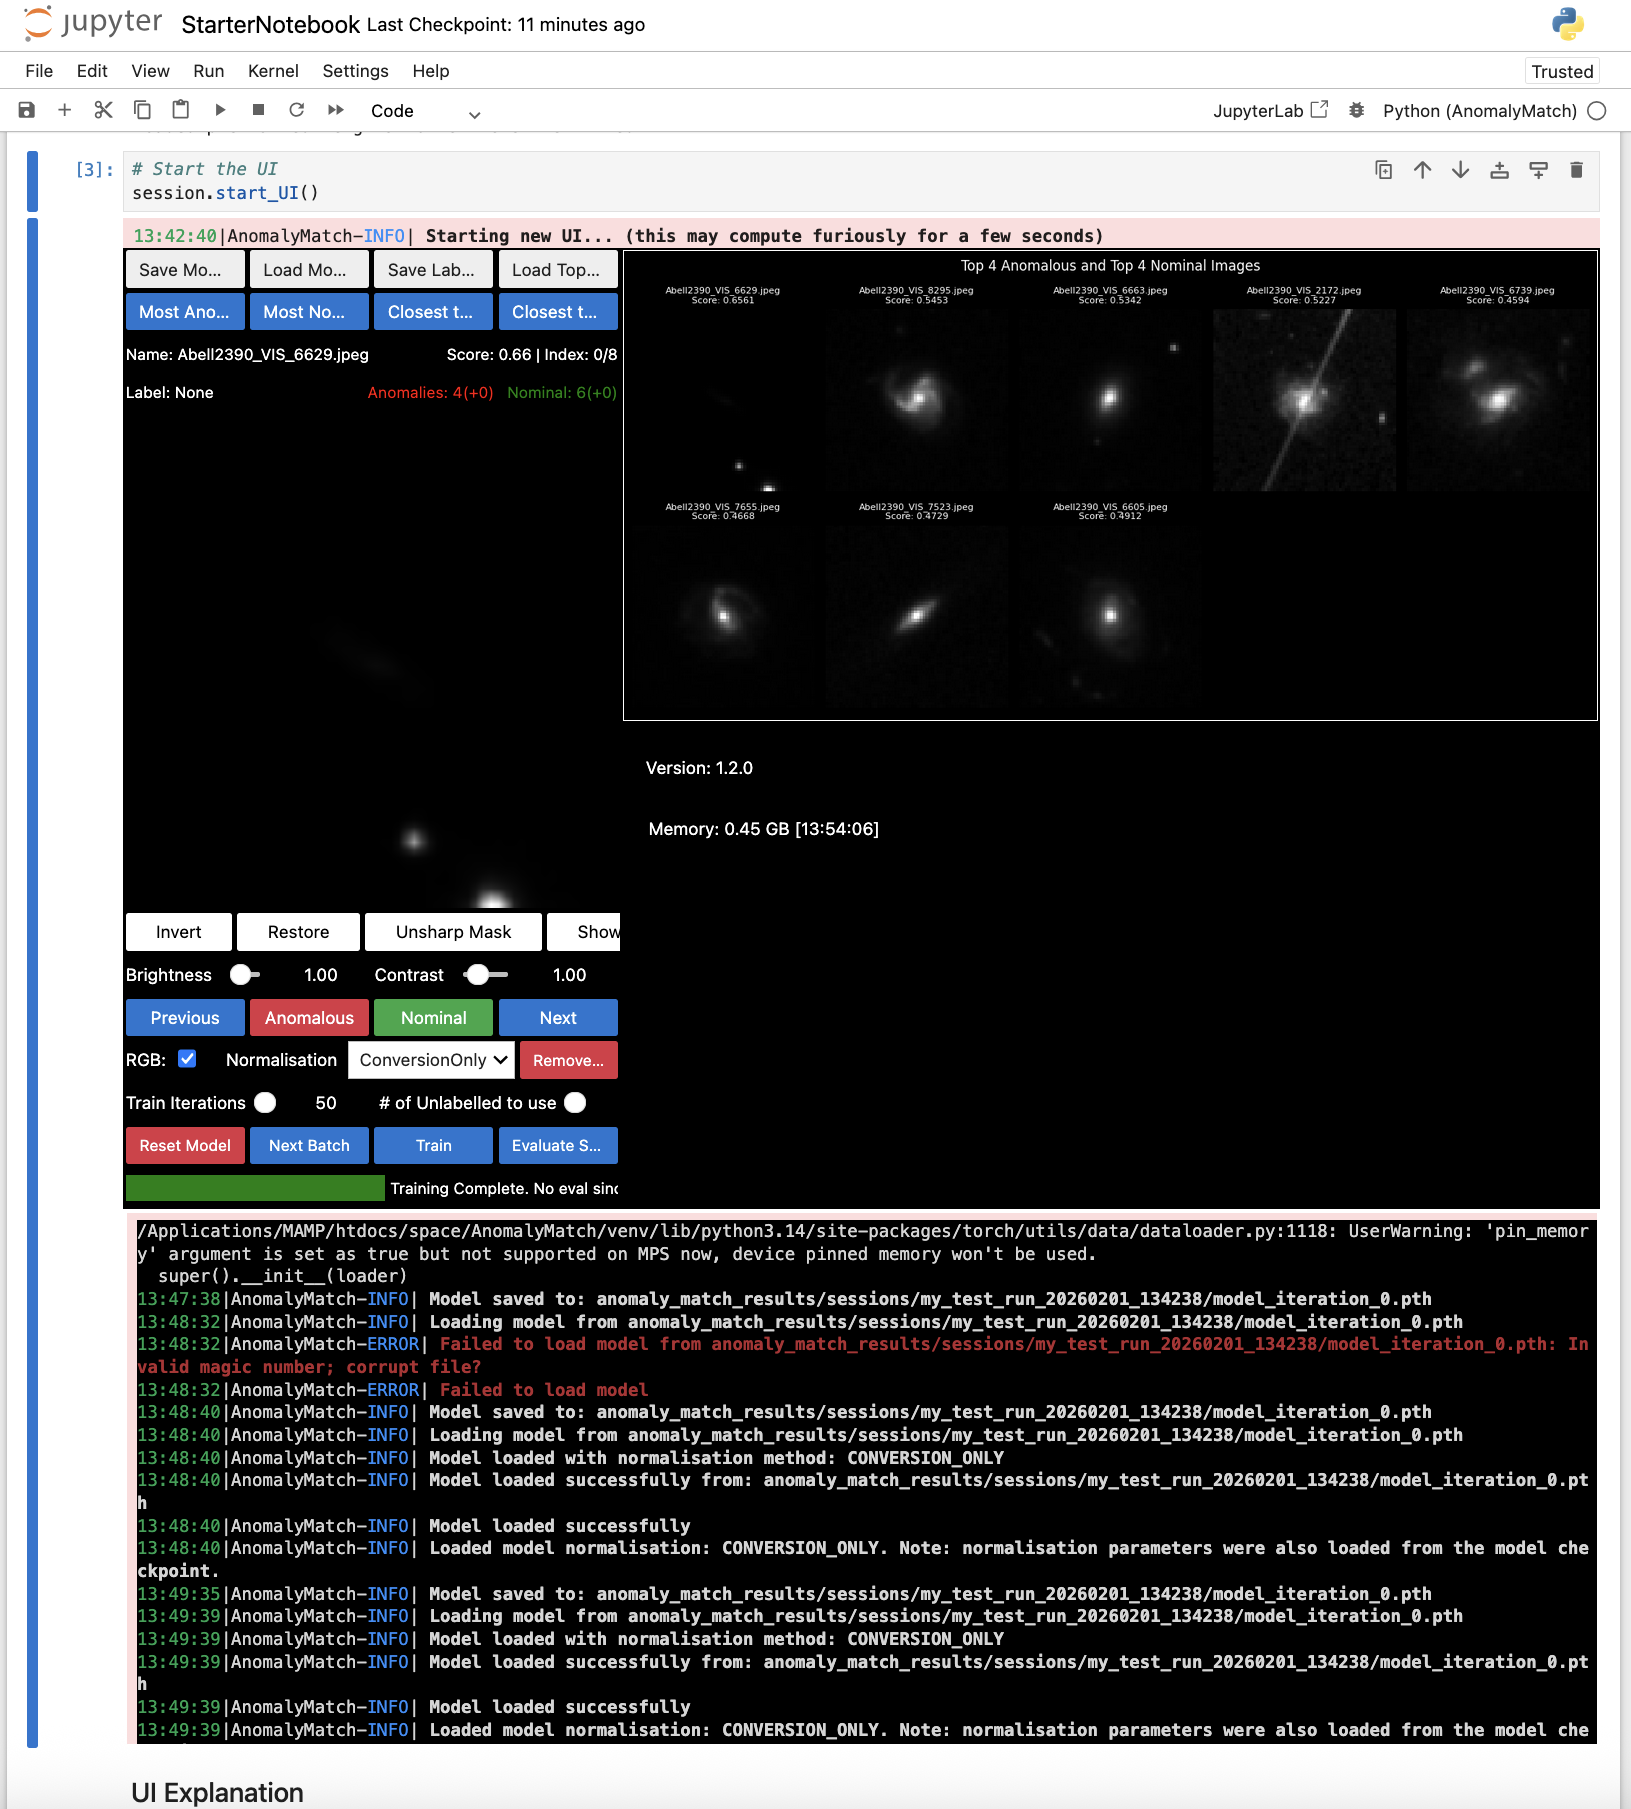Save the notebook with the floppy disk icon
Screen dimensions: 1631x1809
[x=27, y=110]
